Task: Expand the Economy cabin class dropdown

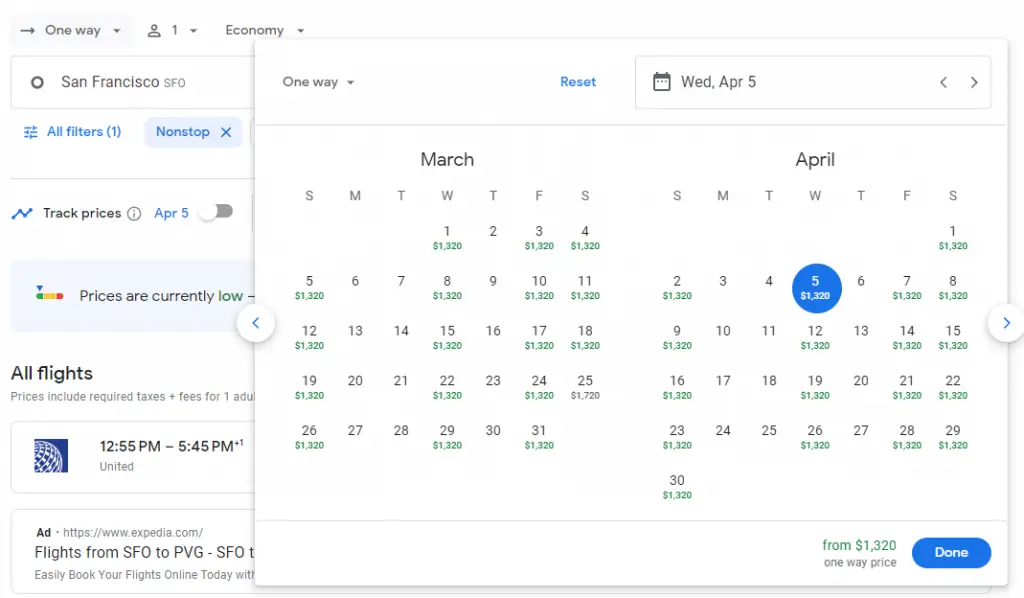Action: (265, 30)
